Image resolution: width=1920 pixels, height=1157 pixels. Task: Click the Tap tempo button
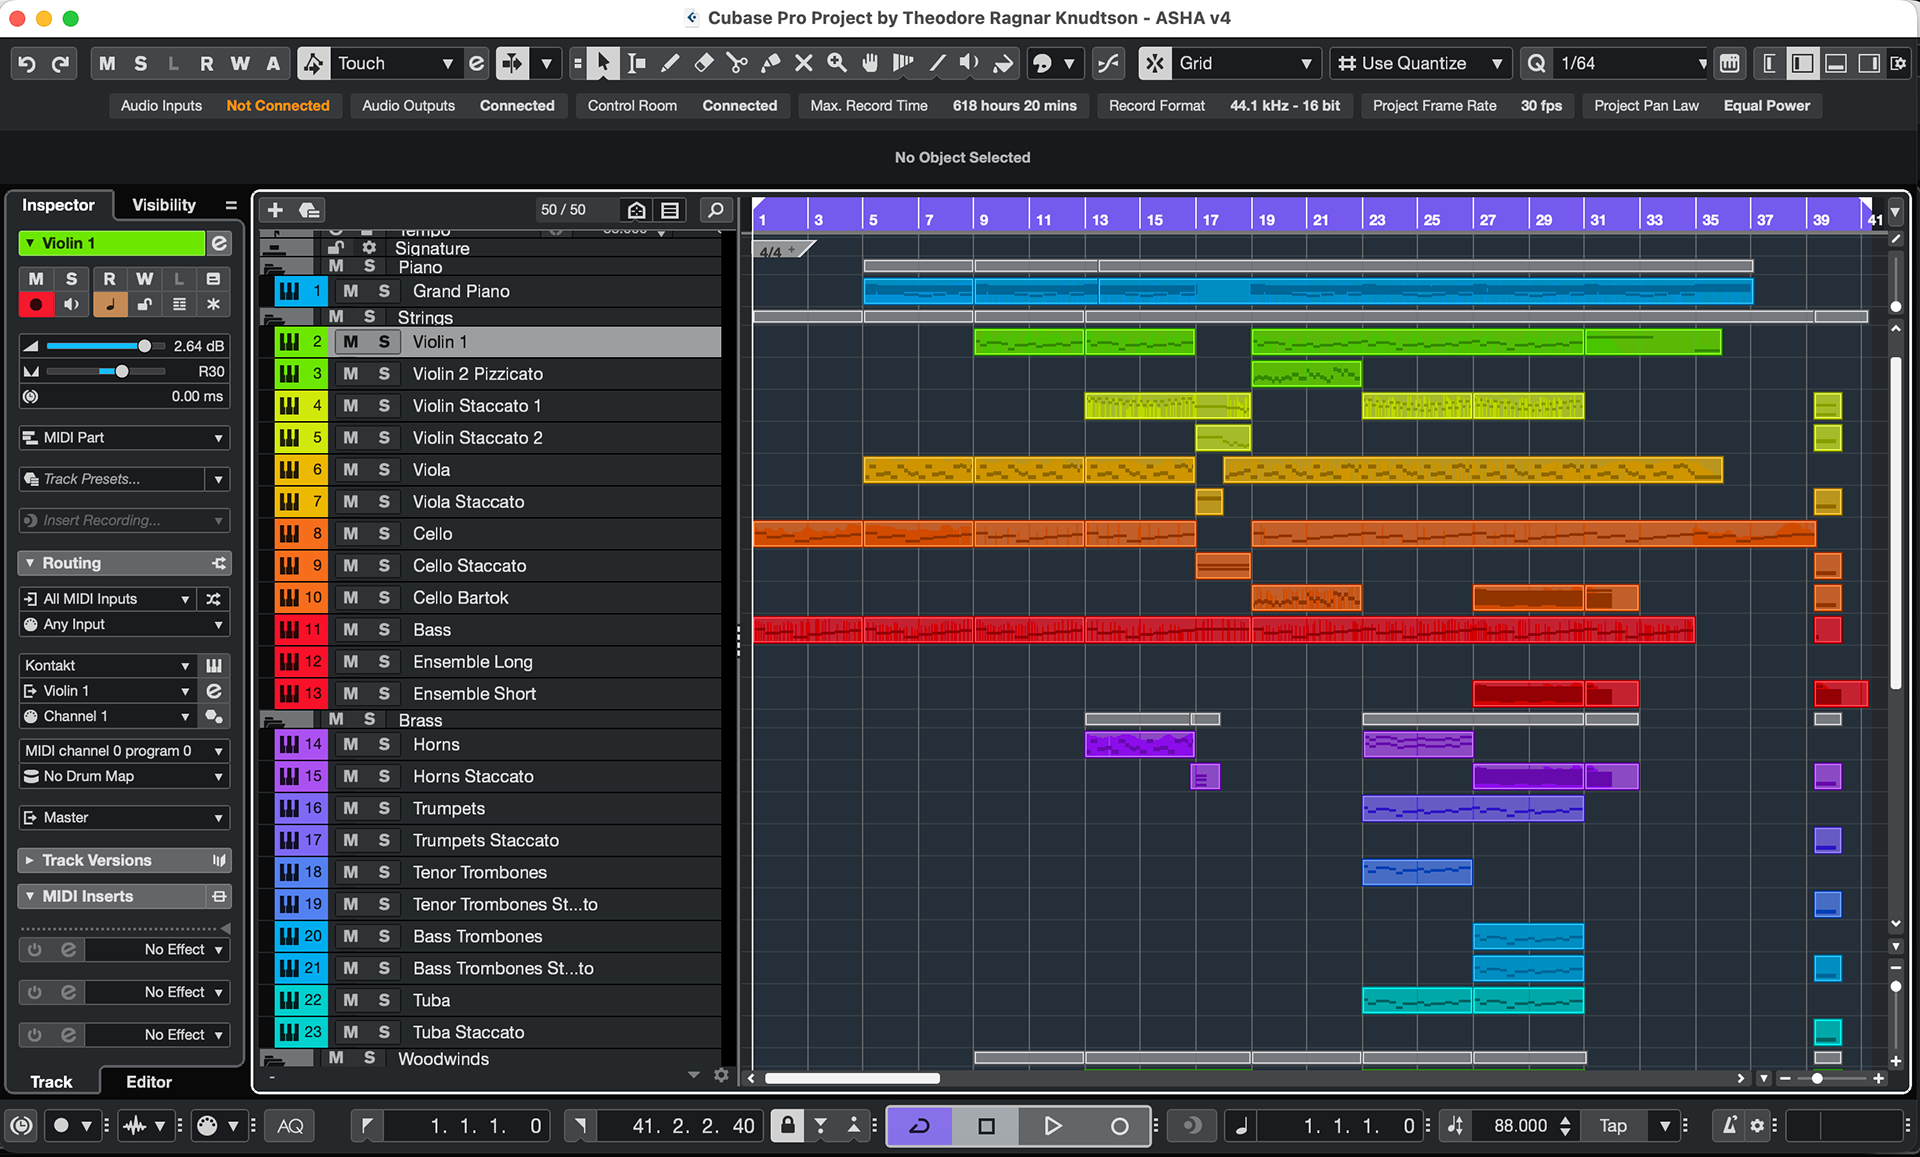[1612, 1126]
